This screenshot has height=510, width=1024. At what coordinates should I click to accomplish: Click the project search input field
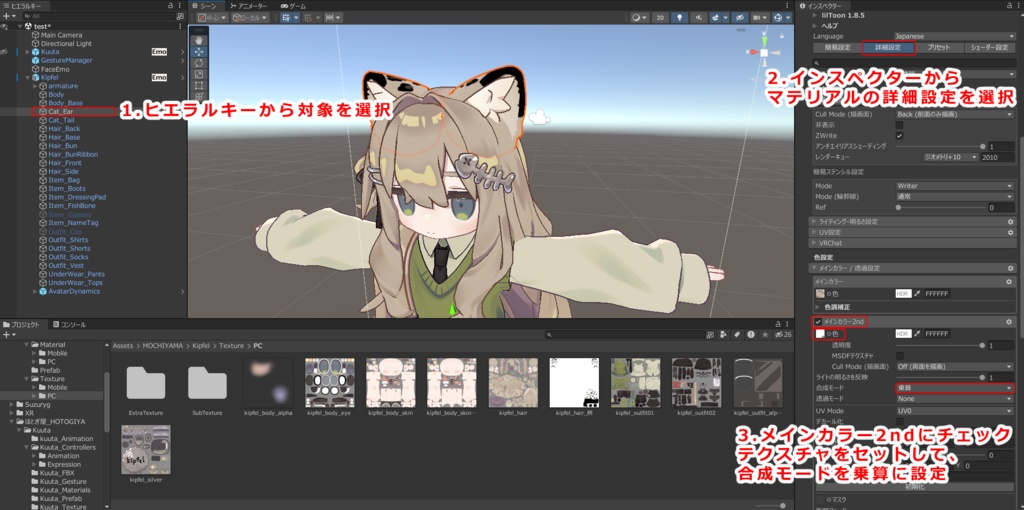(x=625, y=334)
